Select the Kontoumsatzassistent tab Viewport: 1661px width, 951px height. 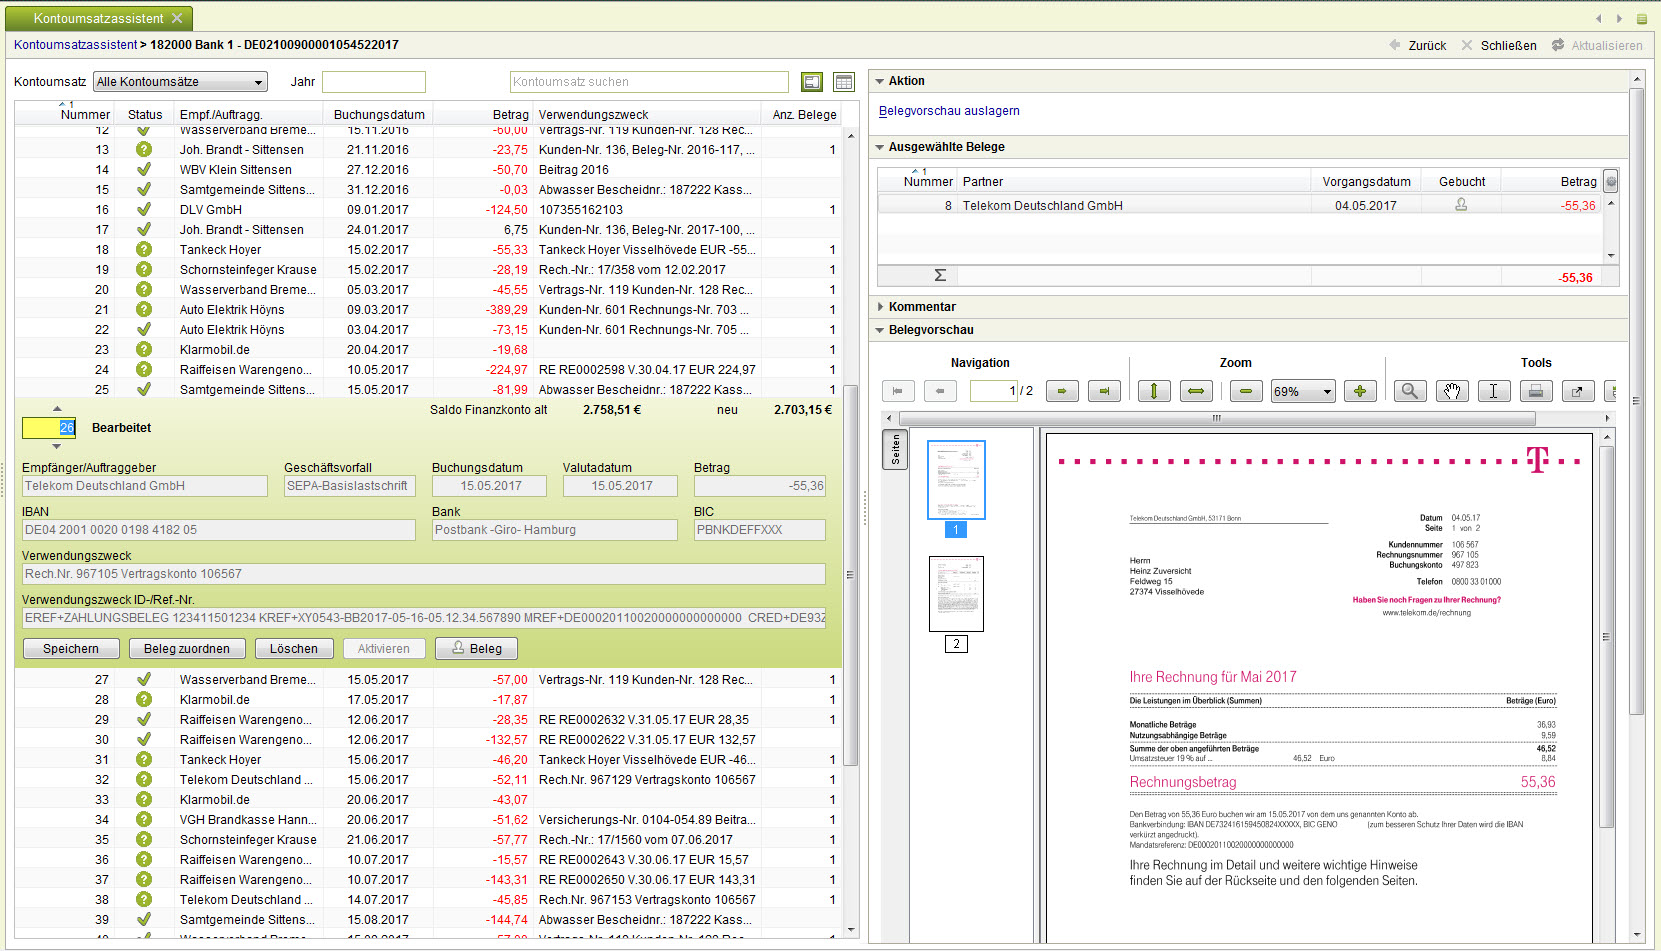pos(98,18)
